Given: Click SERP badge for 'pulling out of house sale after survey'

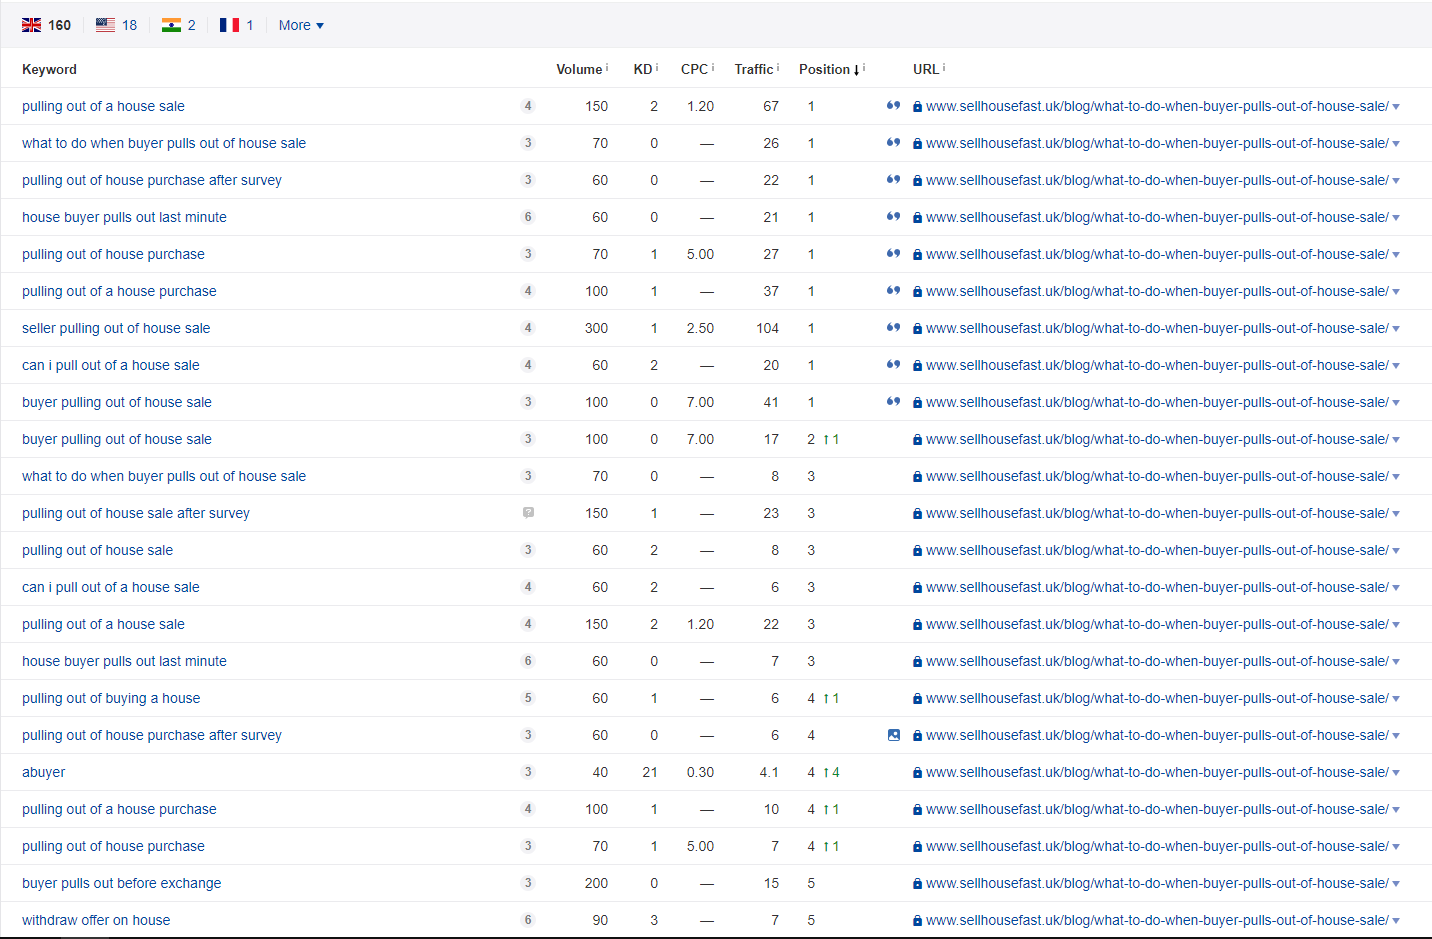Looking at the screenshot, I should point(528,513).
